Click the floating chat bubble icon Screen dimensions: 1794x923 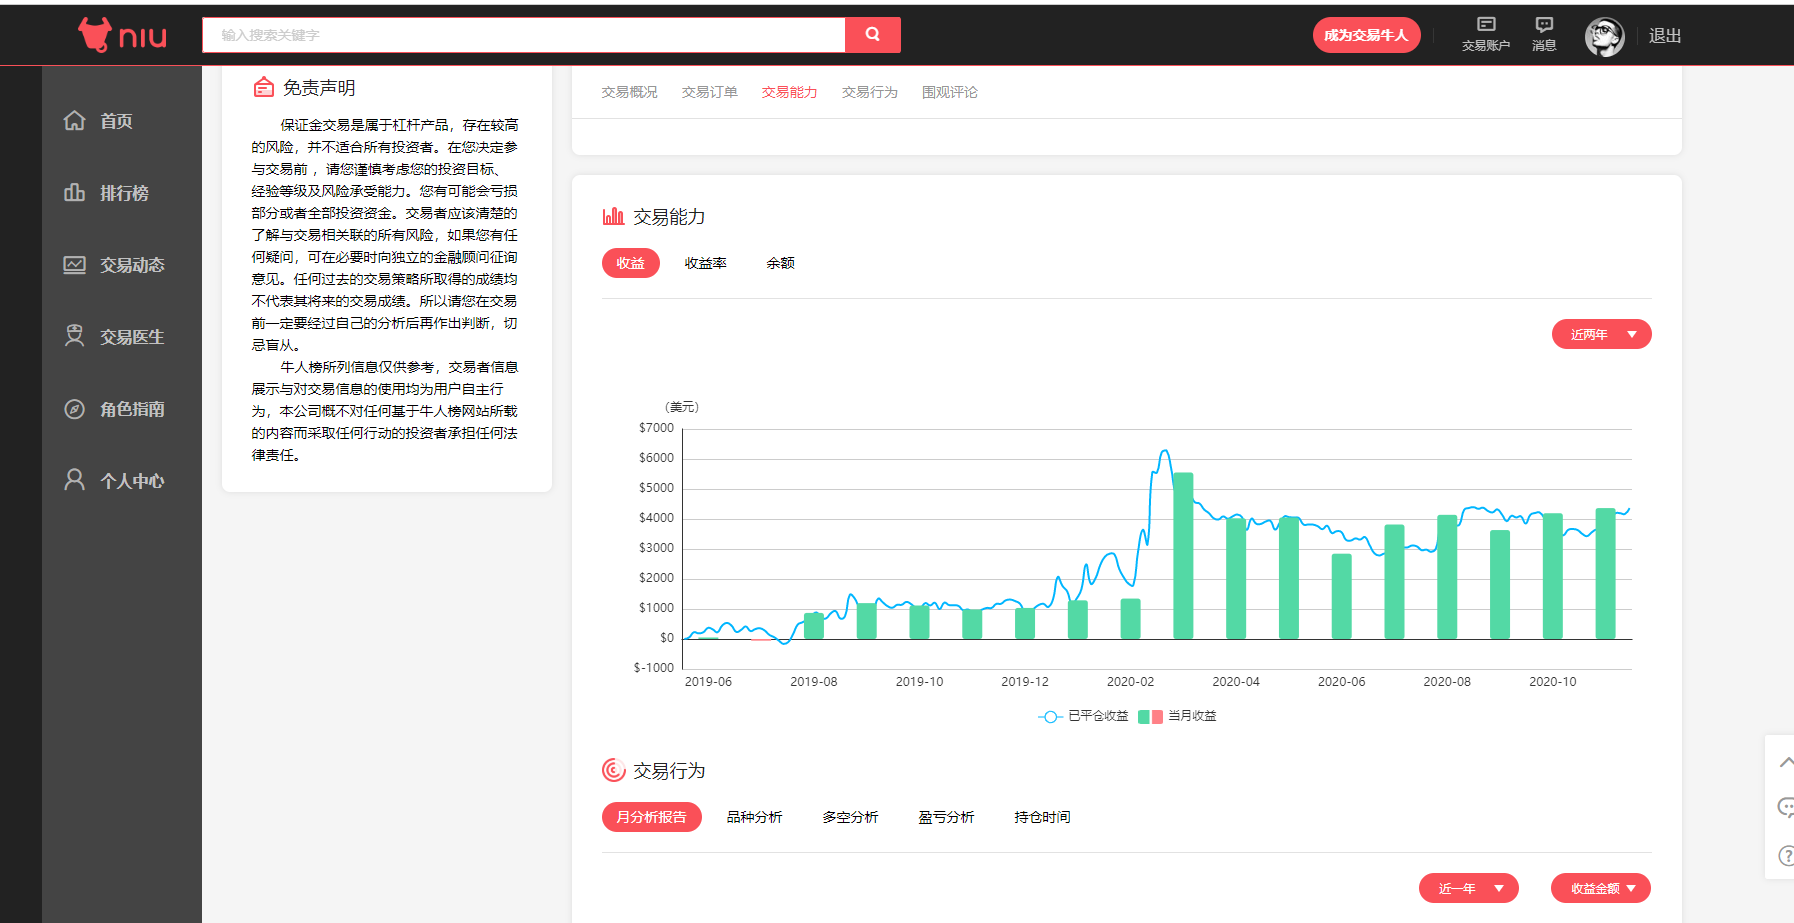[x=1786, y=807]
